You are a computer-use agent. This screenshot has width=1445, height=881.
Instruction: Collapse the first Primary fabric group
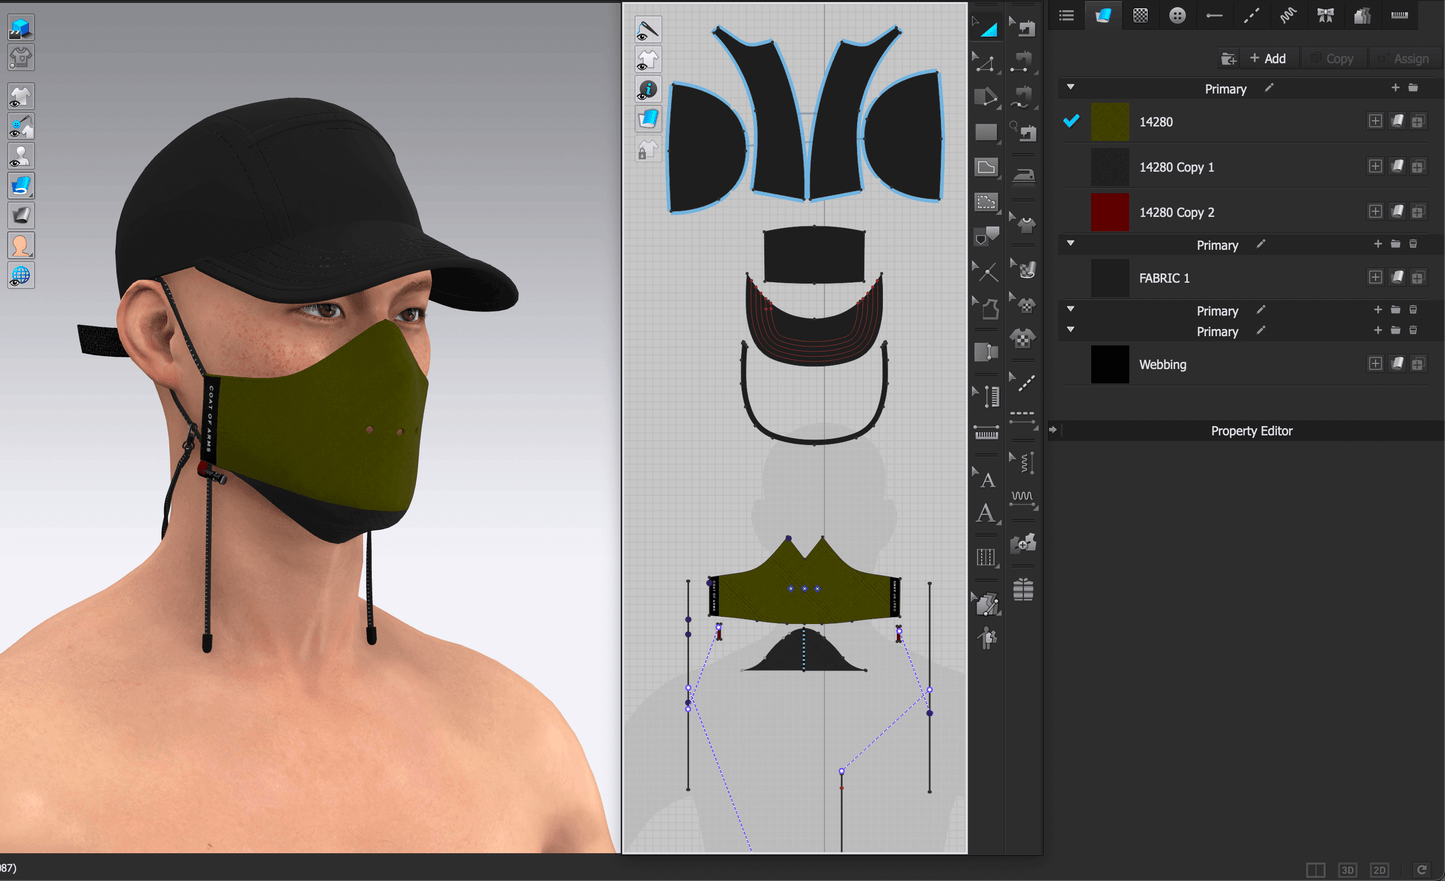(1070, 88)
